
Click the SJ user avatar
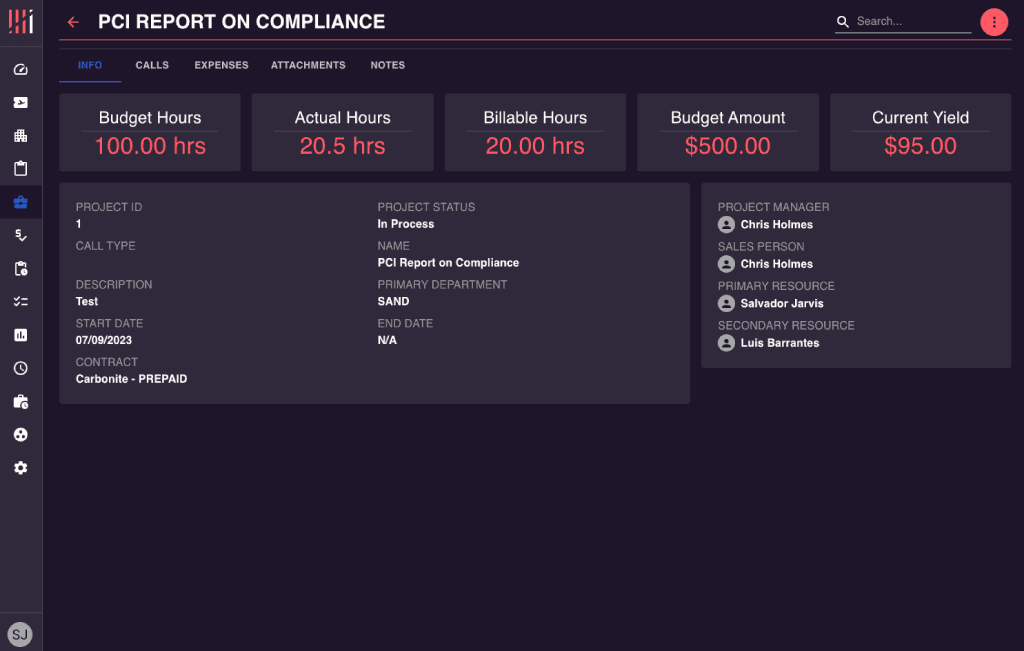point(20,633)
